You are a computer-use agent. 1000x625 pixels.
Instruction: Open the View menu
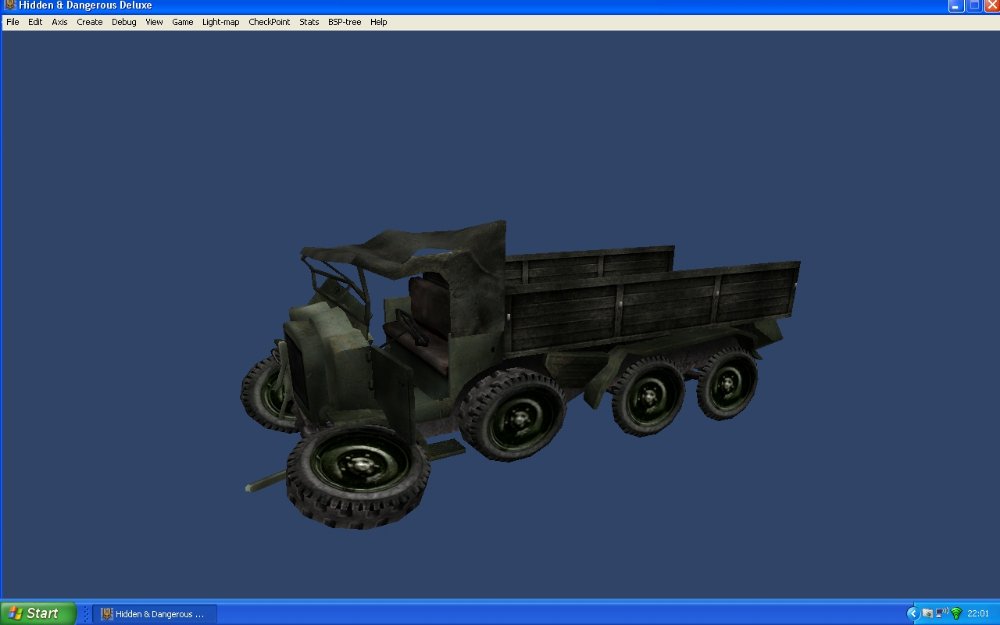point(154,22)
